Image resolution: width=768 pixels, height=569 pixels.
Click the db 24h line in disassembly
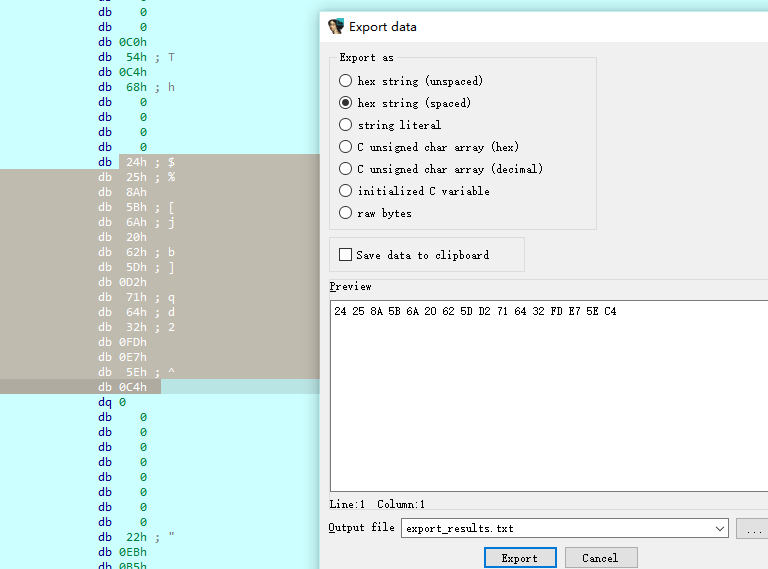[136, 162]
